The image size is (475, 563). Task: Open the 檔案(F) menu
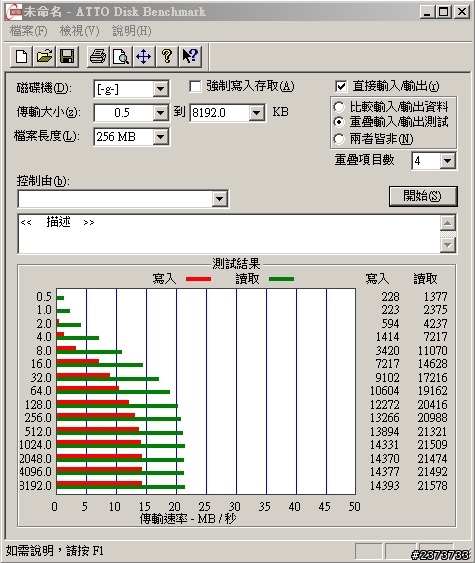(28, 31)
